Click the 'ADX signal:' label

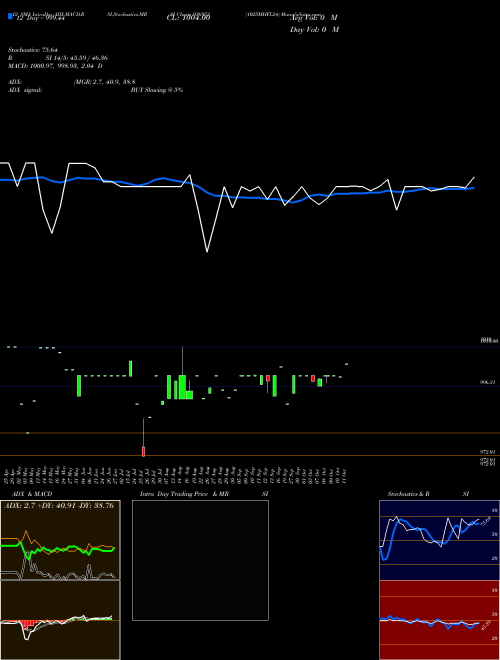click(x=25, y=90)
